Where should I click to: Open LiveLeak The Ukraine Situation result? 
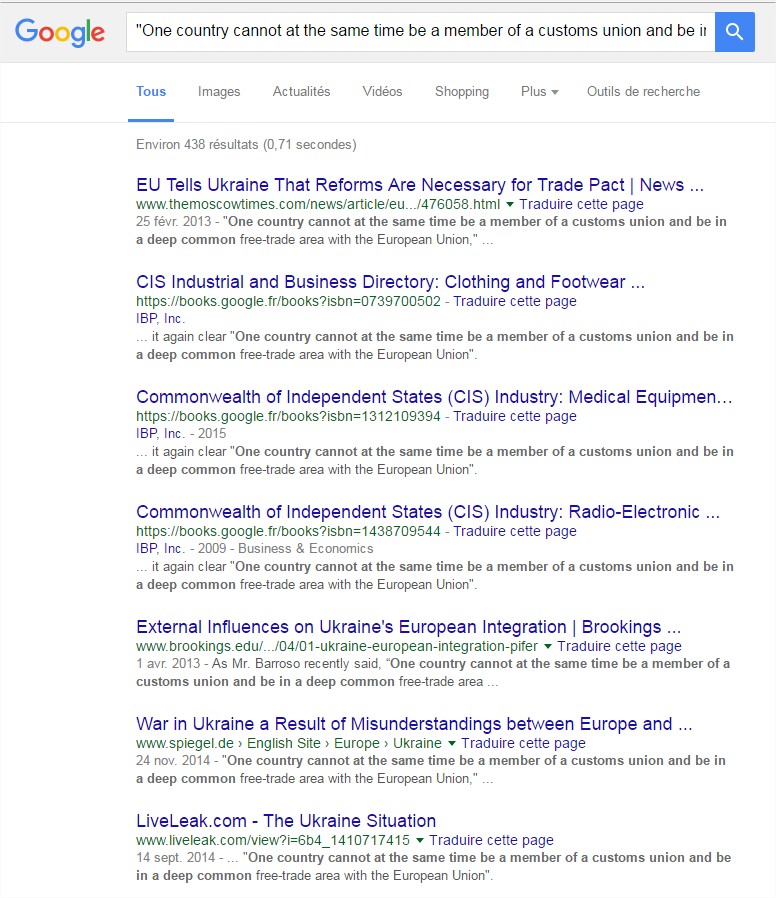[286, 821]
